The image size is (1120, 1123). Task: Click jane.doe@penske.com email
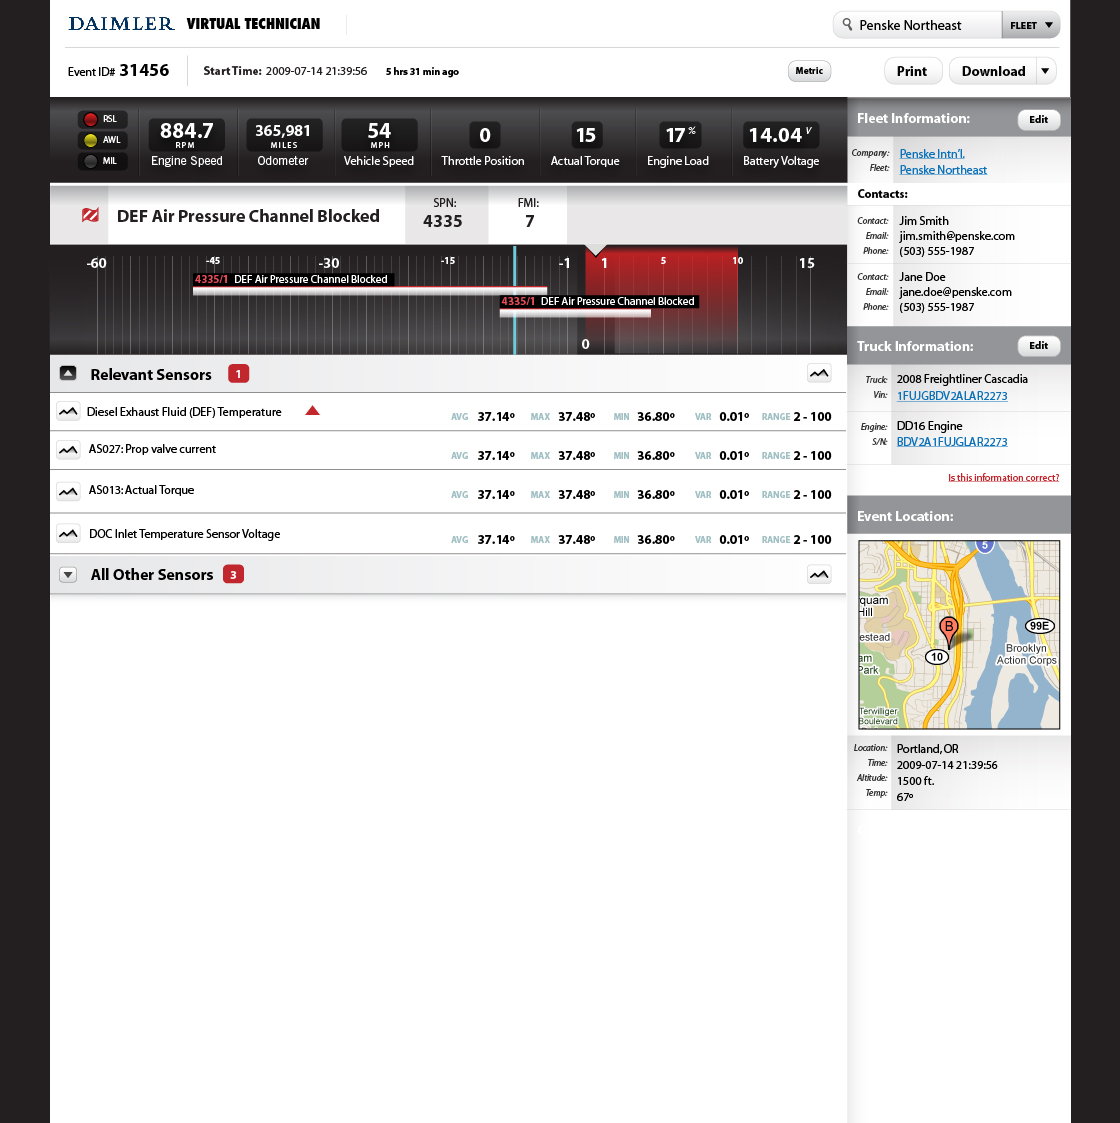(955, 291)
